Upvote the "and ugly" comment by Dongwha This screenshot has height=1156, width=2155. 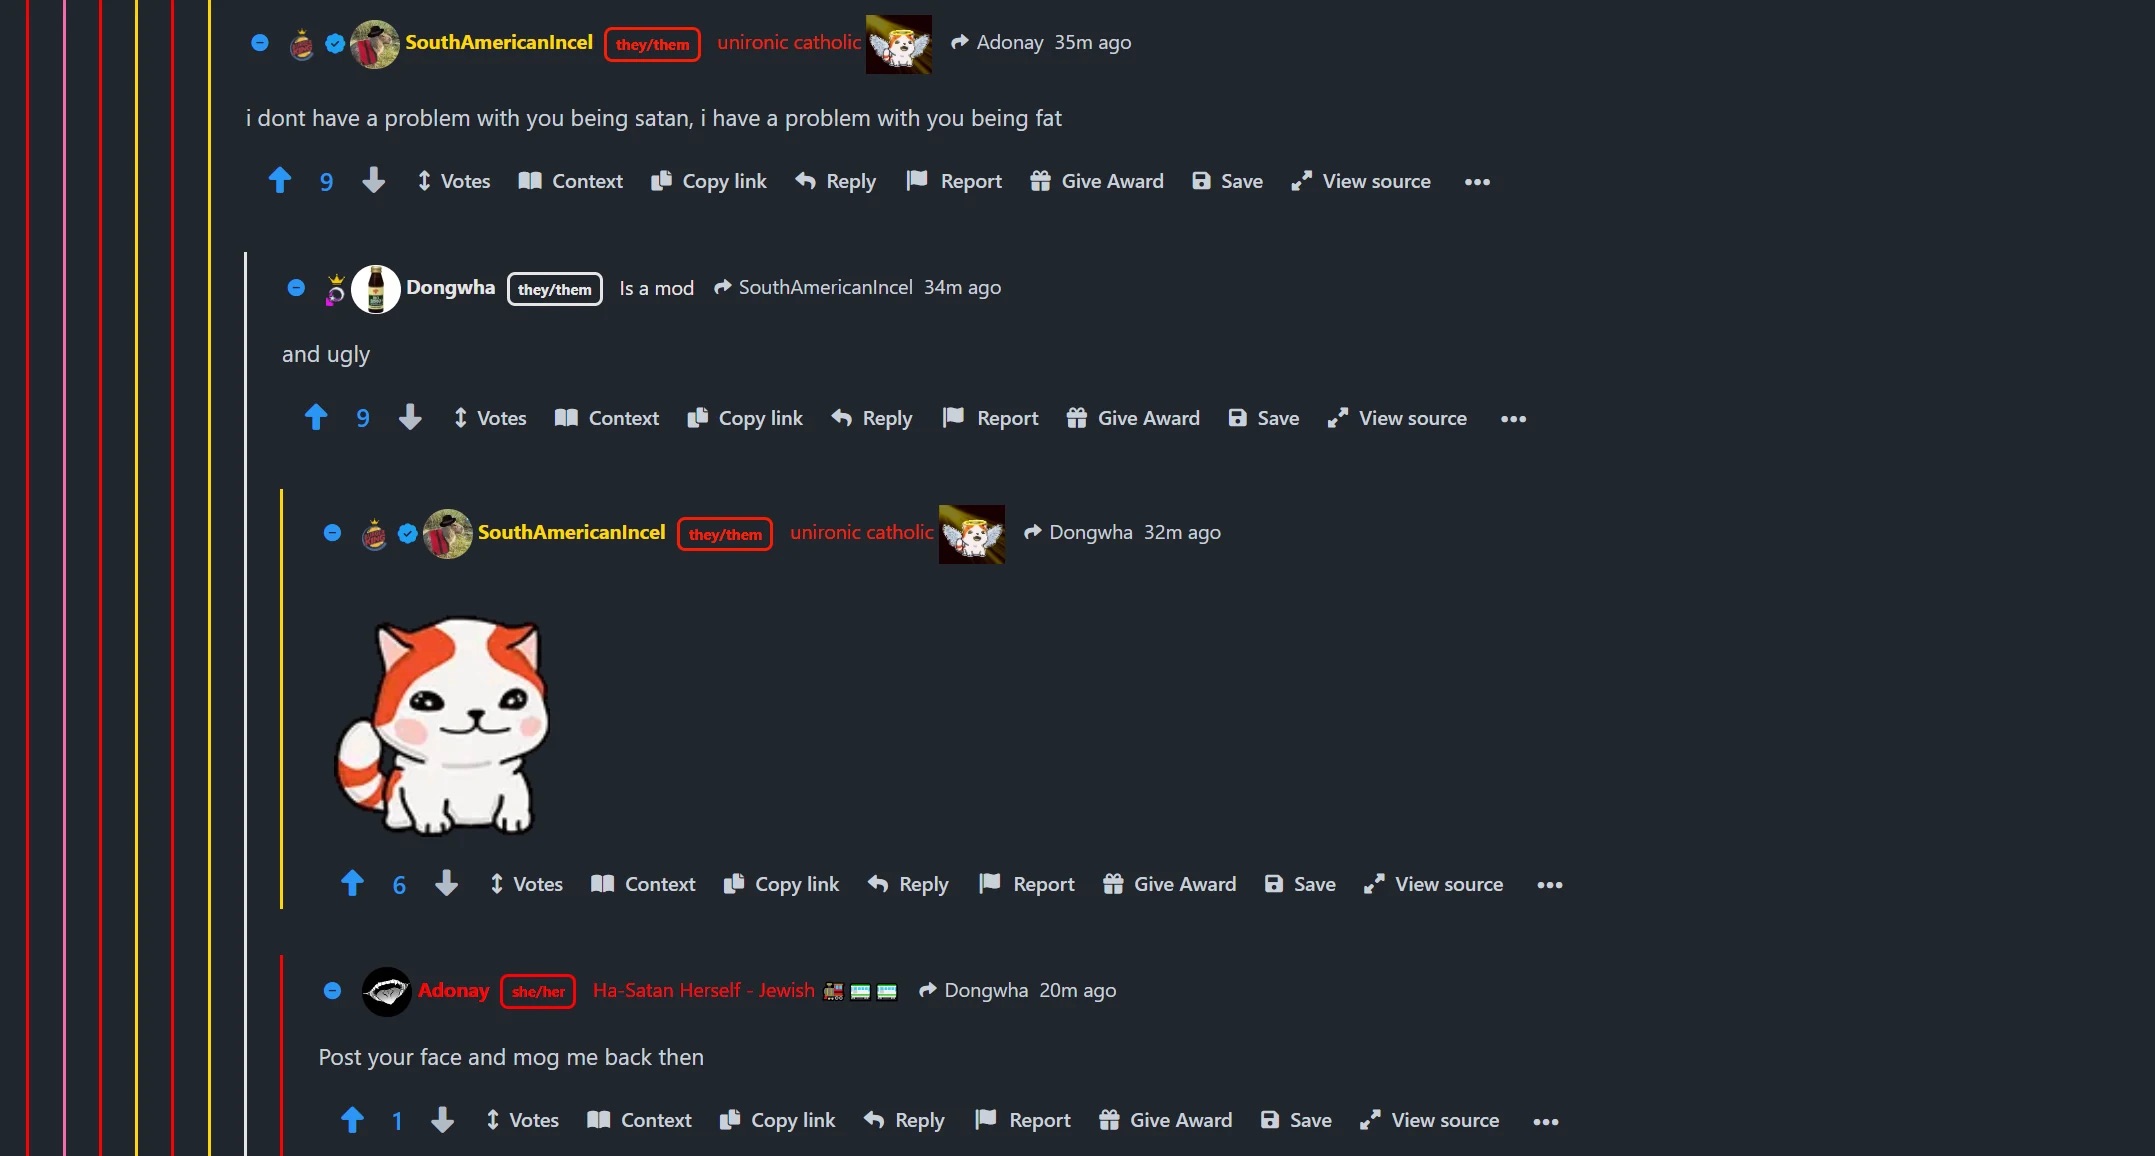[316, 417]
